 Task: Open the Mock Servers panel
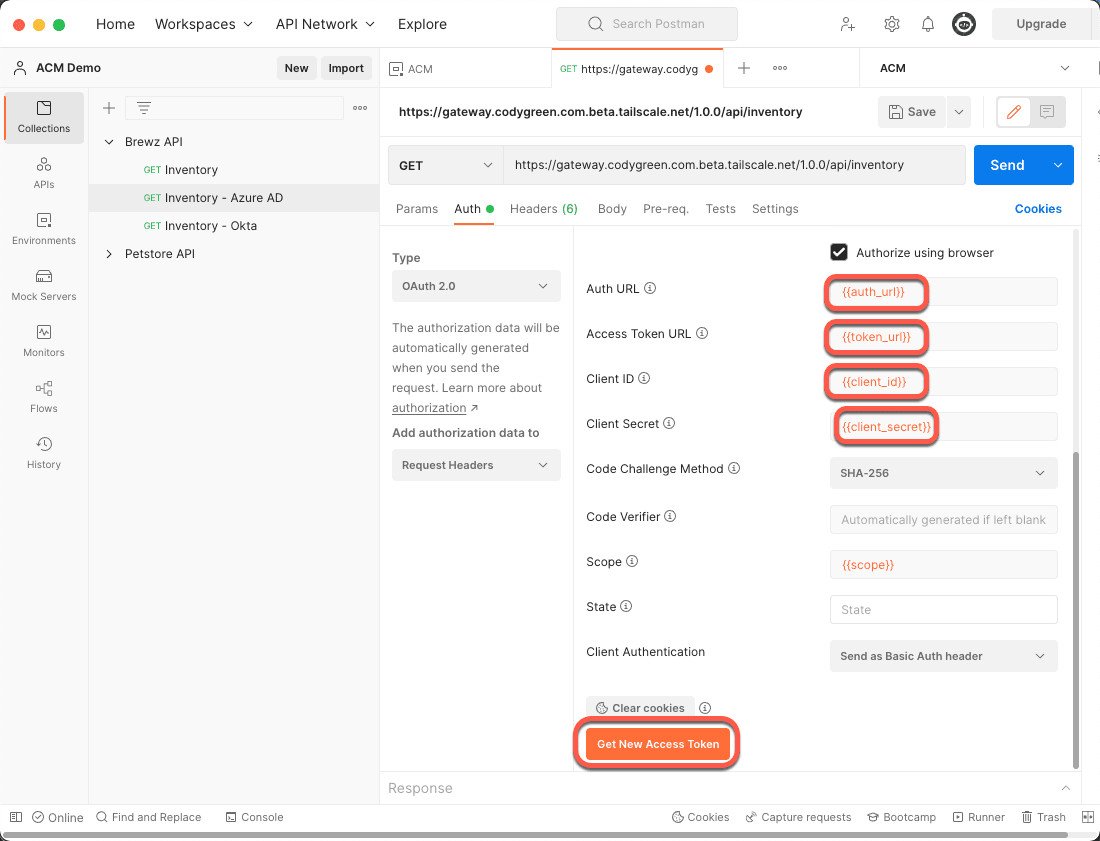[43, 287]
